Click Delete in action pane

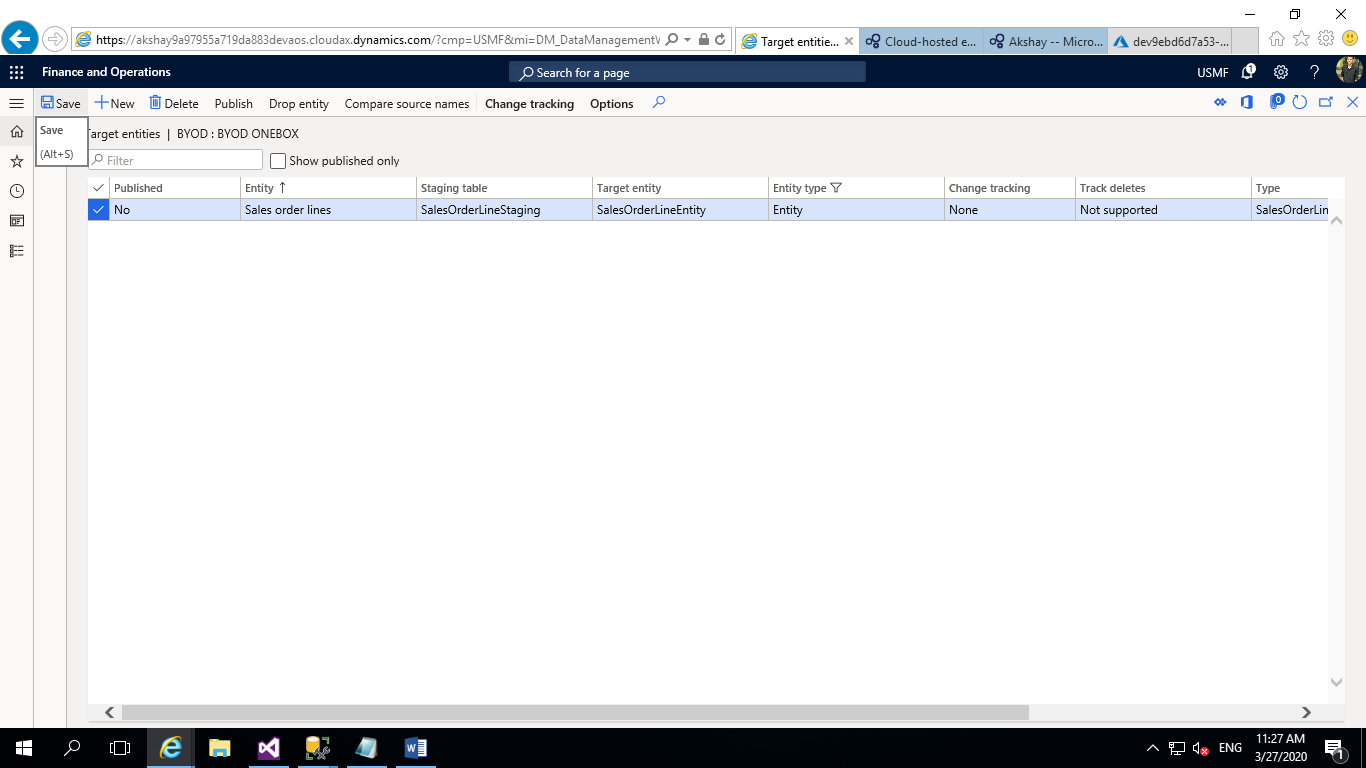click(174, 103)
